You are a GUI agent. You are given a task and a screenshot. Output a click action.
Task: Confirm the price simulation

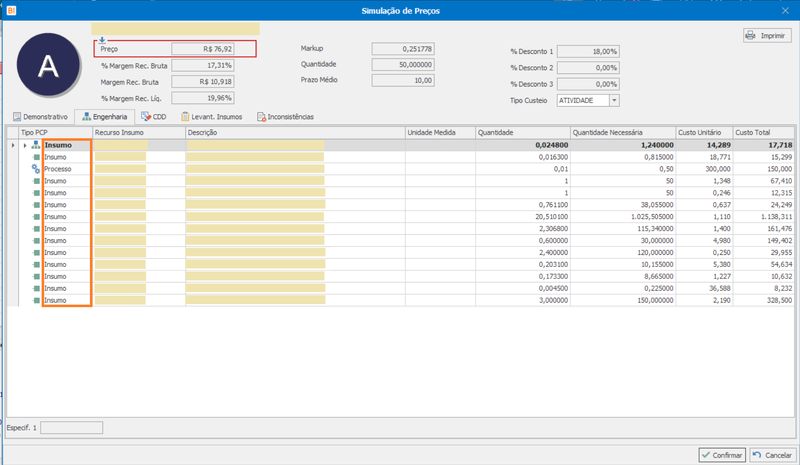tap(722, 455)
